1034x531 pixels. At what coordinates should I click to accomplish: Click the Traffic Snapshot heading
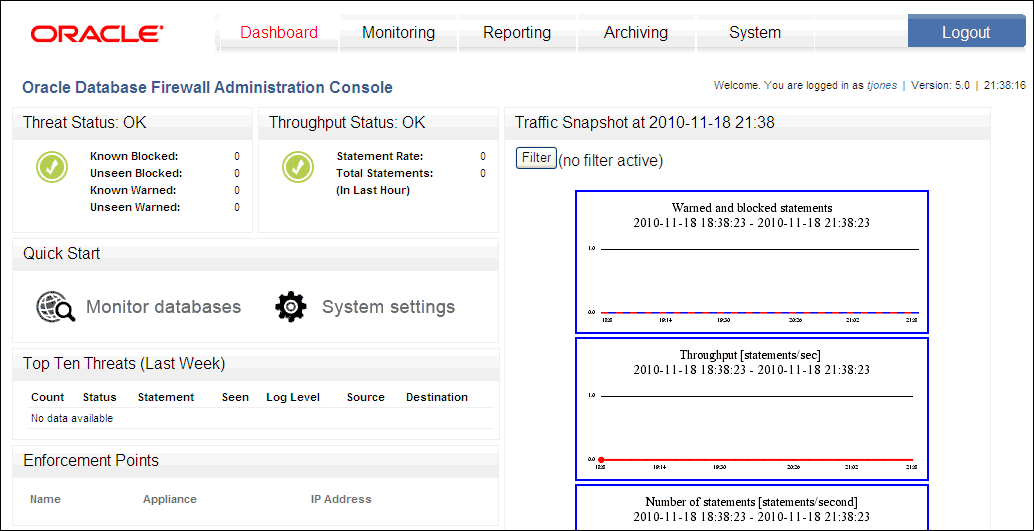[645, 123]
